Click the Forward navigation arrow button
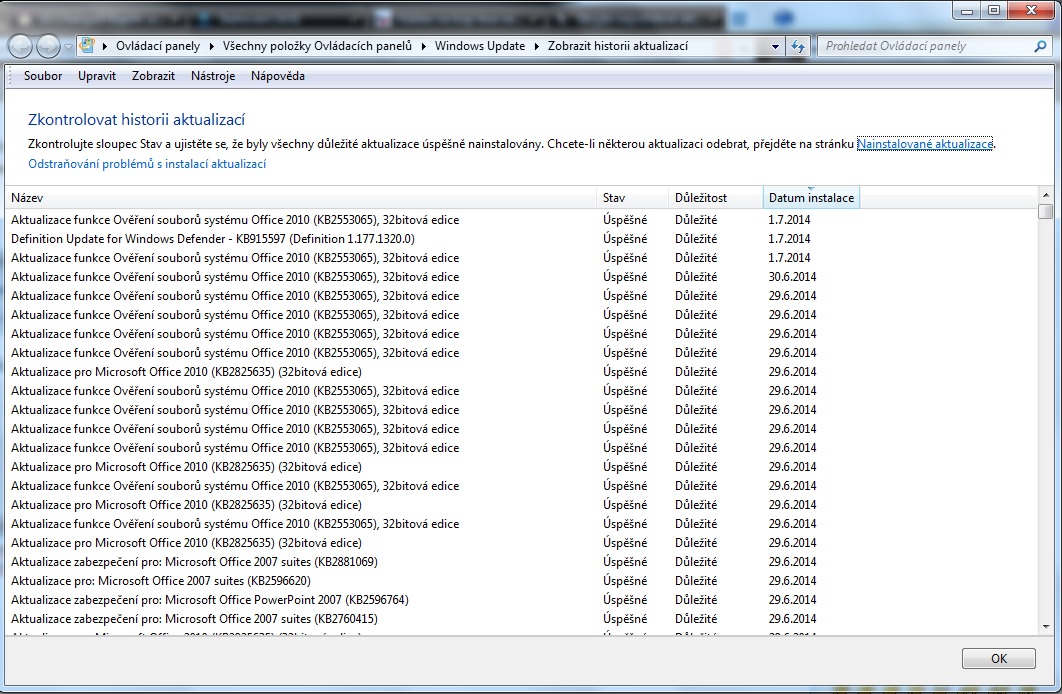This screenshot has height=694, width=1062. pos(48,46)
